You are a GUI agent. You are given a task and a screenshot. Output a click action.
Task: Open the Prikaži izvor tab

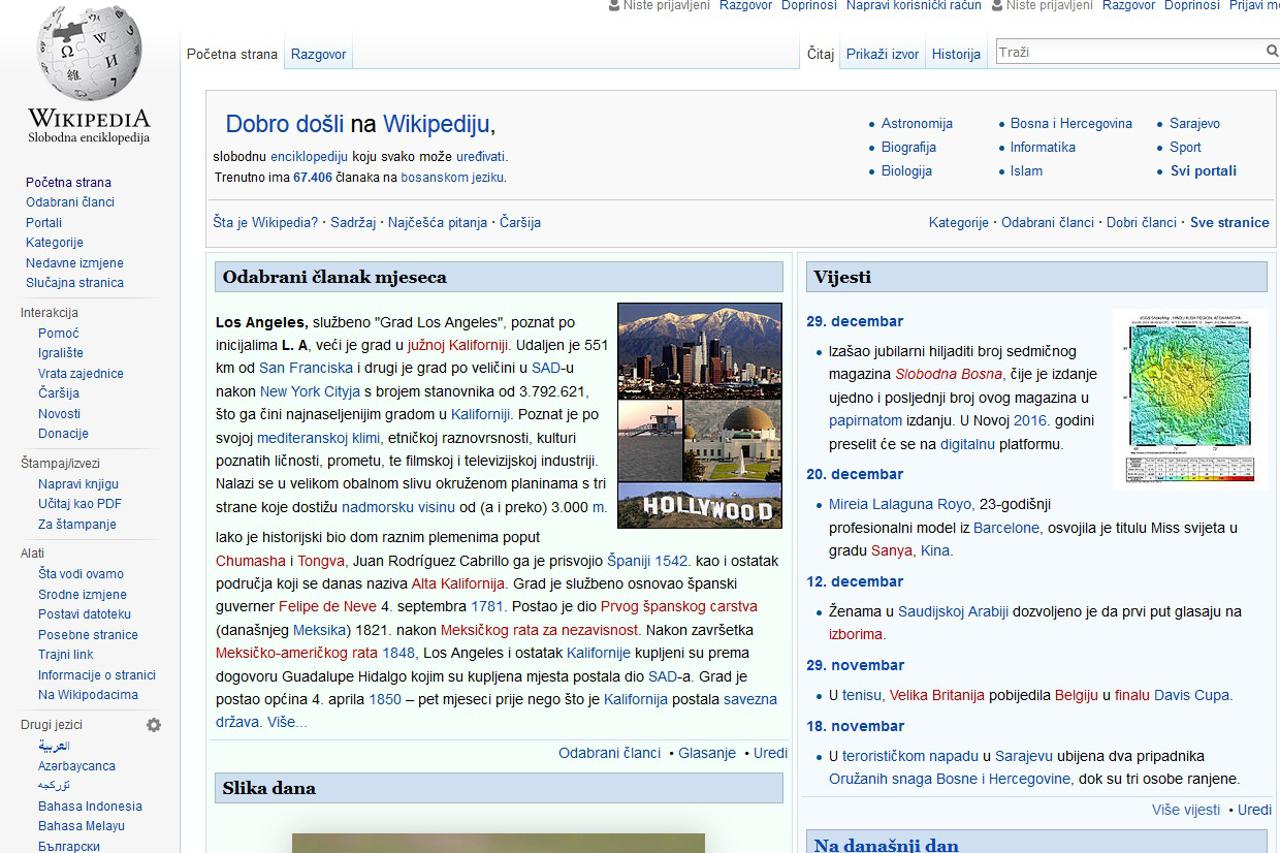tap(881, 53)
